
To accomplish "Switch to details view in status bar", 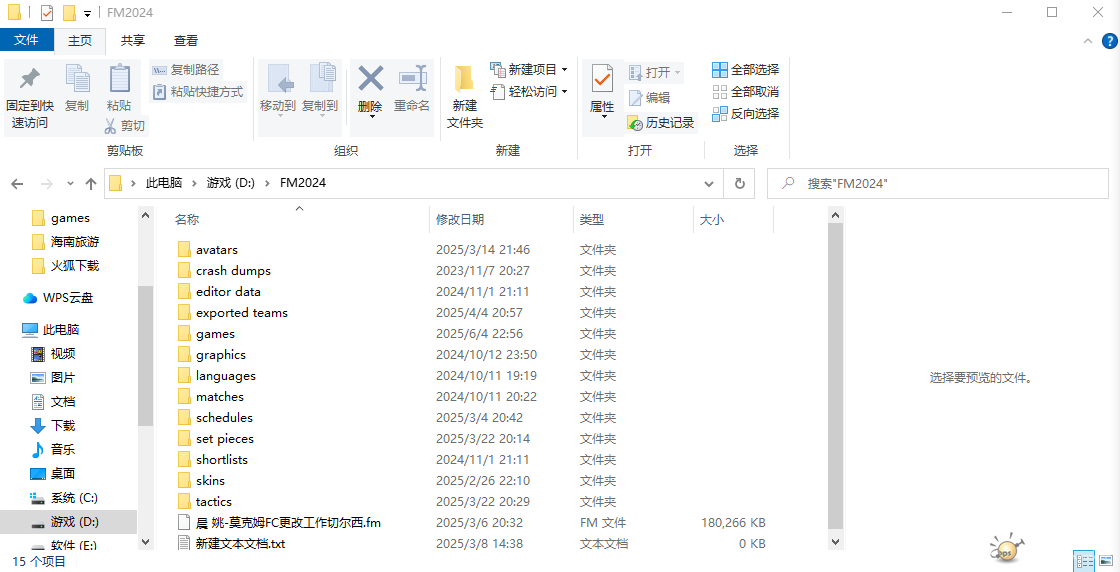I will coord(1083,561).
